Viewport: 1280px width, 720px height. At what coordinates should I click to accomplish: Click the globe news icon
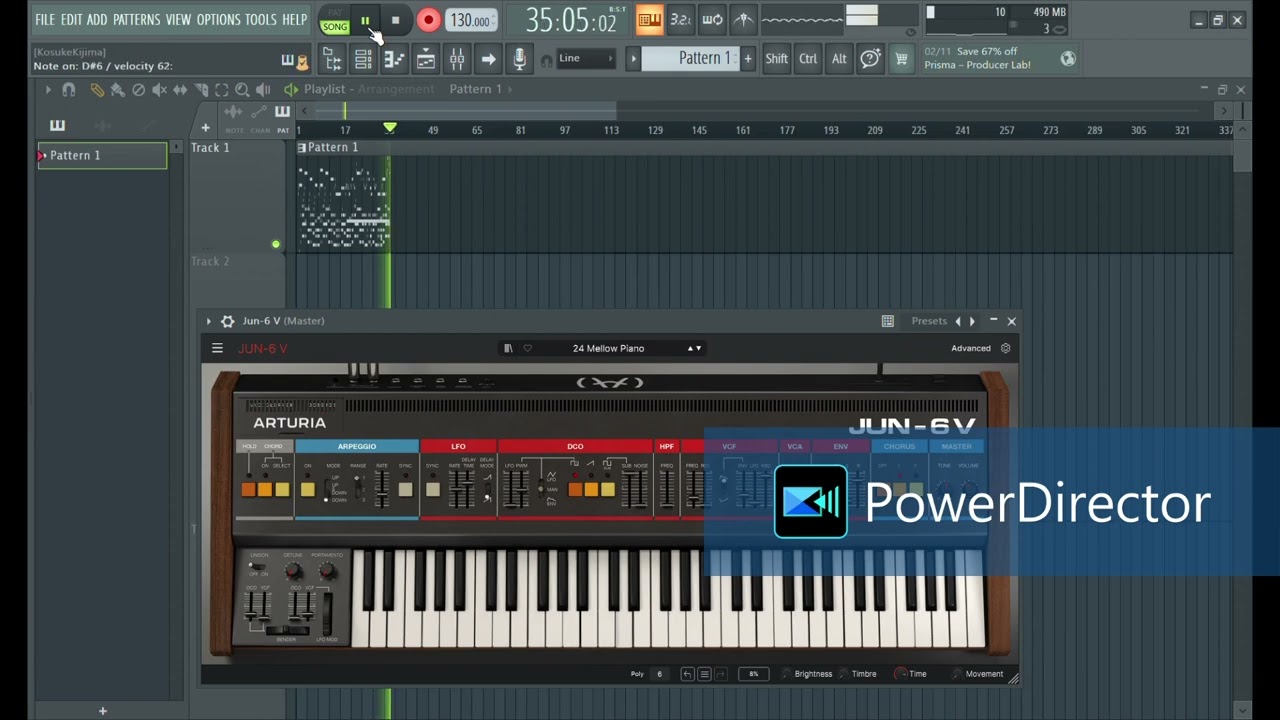click(1068, 59)
